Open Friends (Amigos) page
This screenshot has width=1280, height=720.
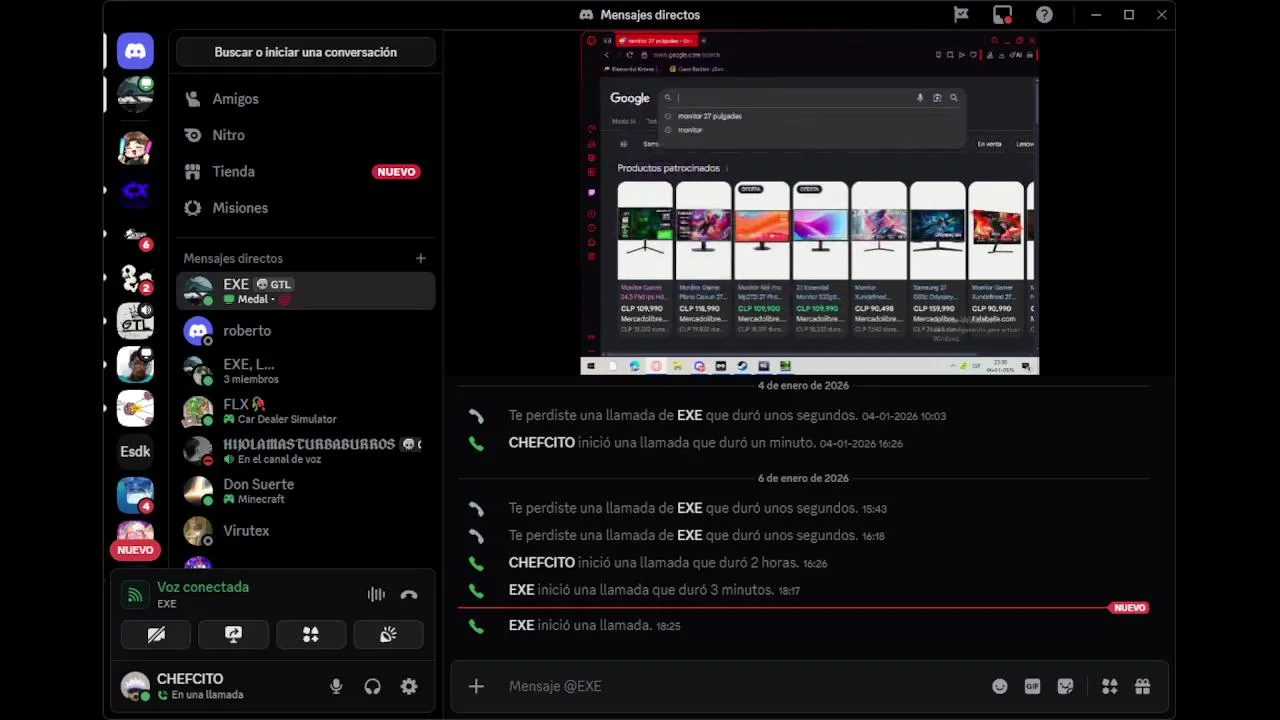pyautogui.click(x=305, y=99)
